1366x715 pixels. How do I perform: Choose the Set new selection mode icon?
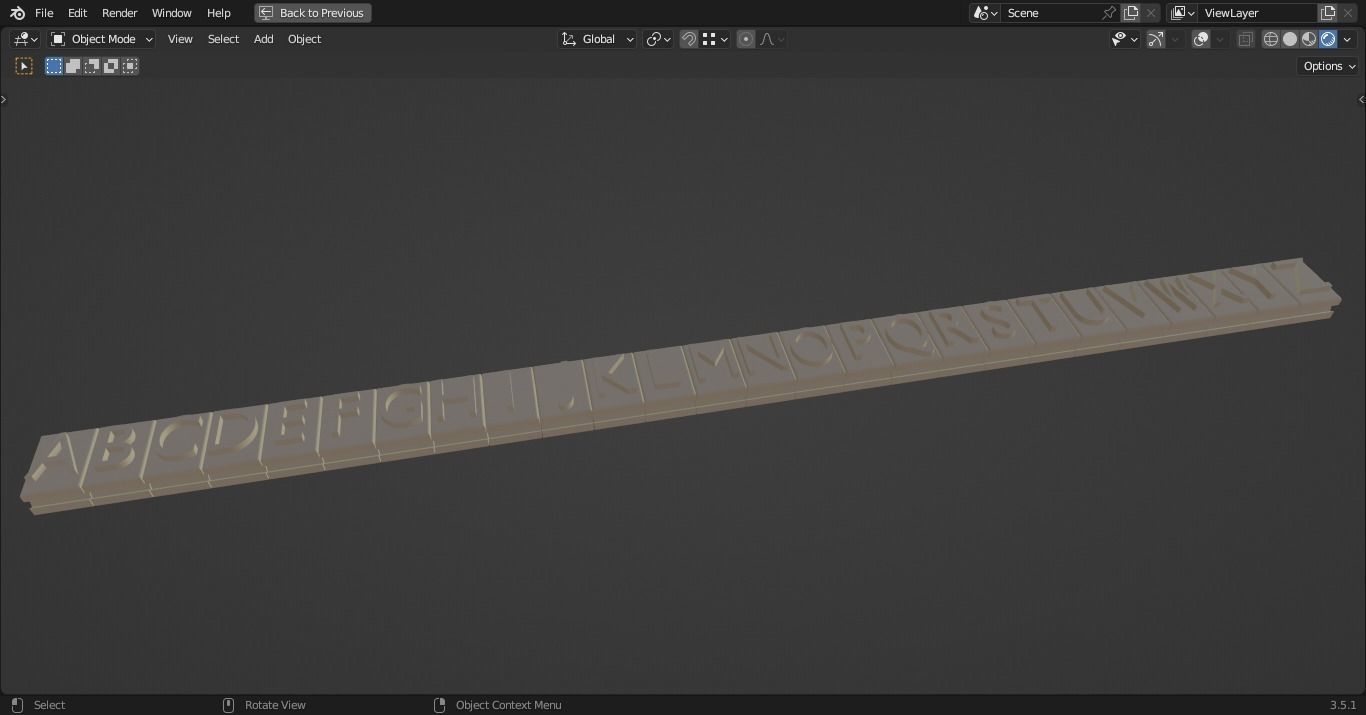(x=54, y=66)
